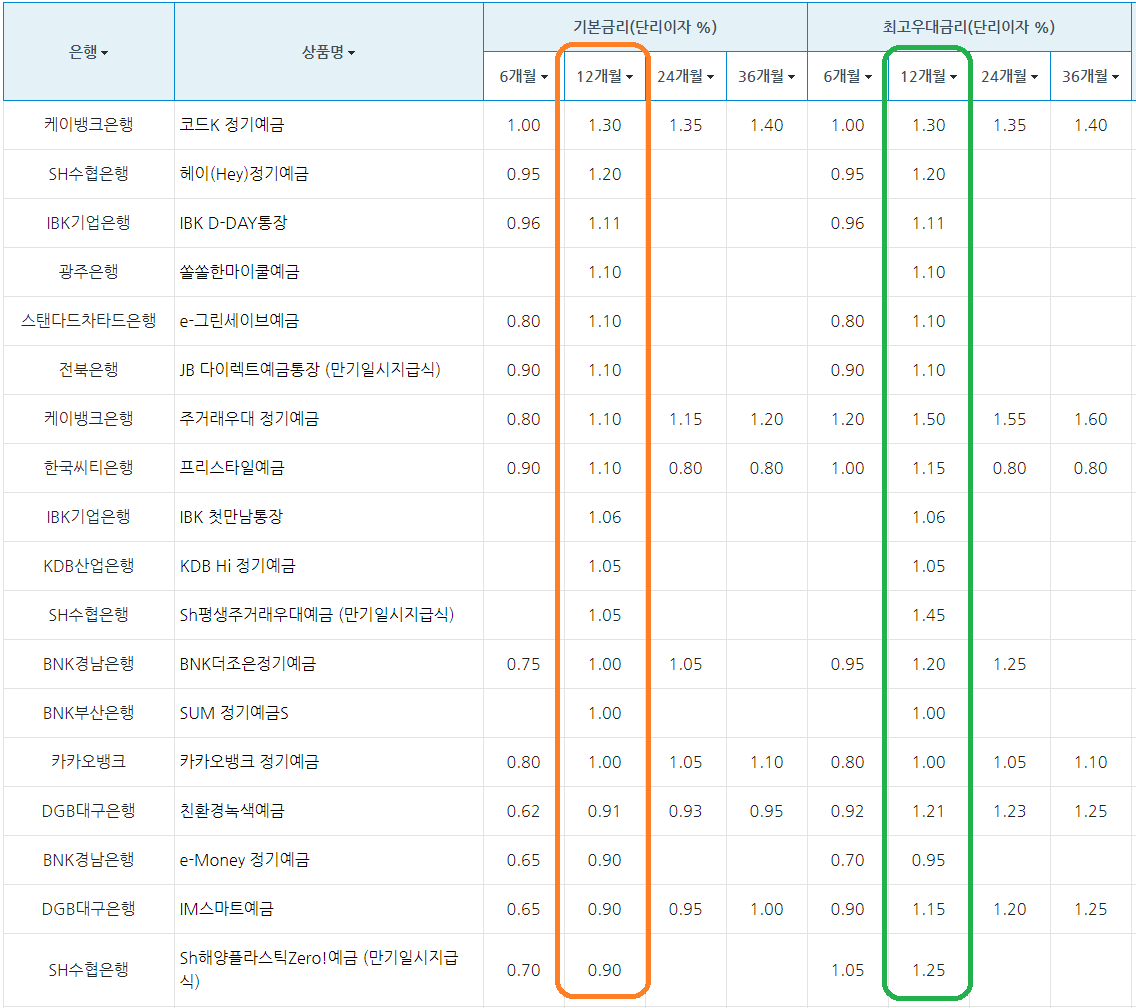Sort 기본금리 by the 12개월 header
The image size is (1136, 1008).
[x=604, y=76]
